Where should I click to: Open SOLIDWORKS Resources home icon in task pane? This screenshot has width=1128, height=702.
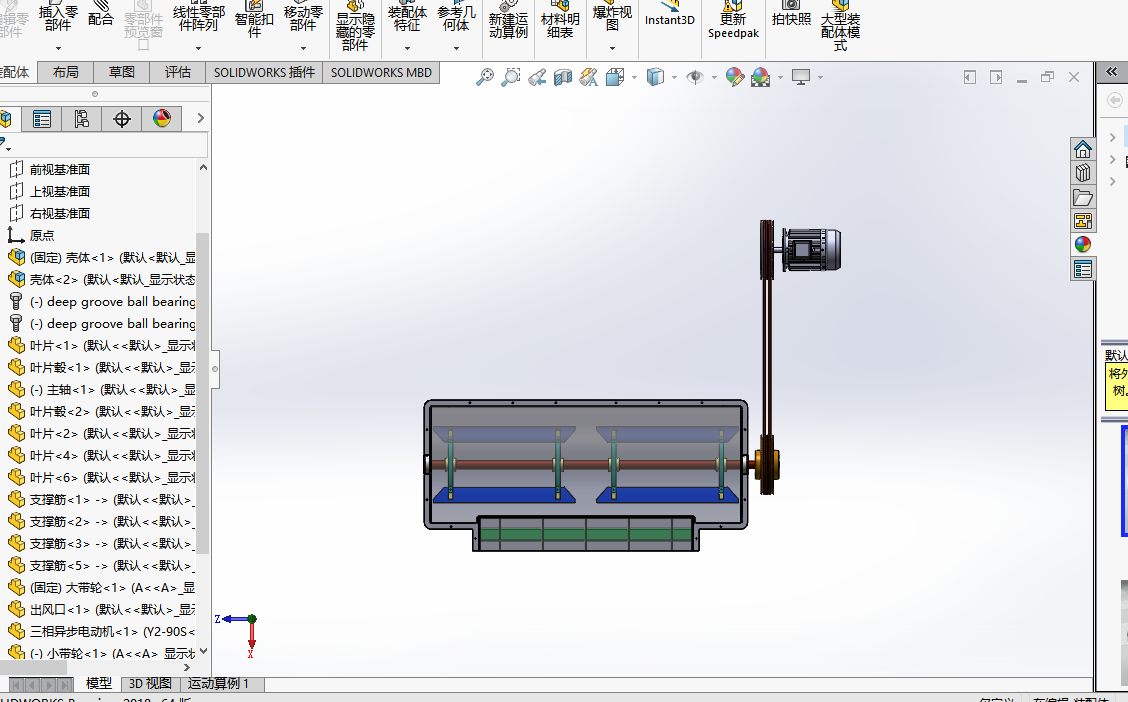click(x=1083, y=149)
